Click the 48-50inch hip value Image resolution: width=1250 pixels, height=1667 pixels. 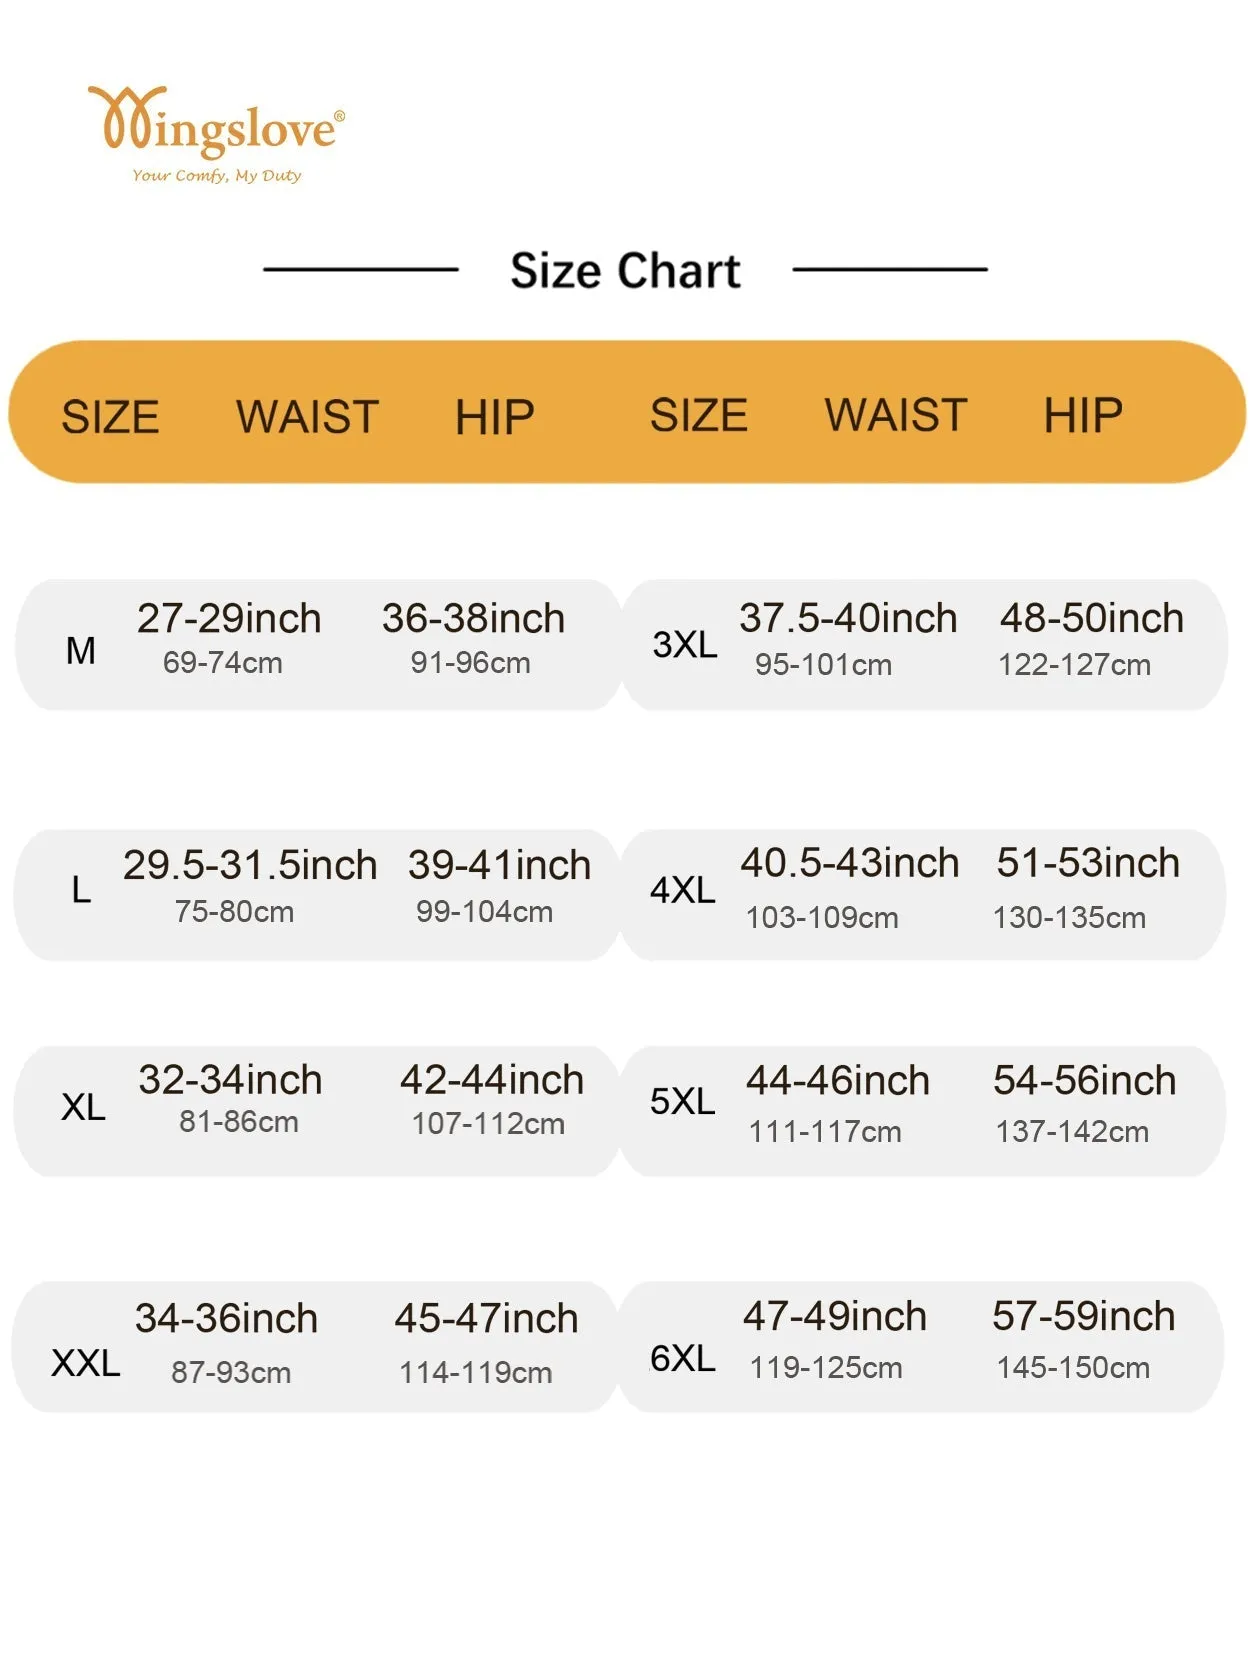tap(1092, 619)
